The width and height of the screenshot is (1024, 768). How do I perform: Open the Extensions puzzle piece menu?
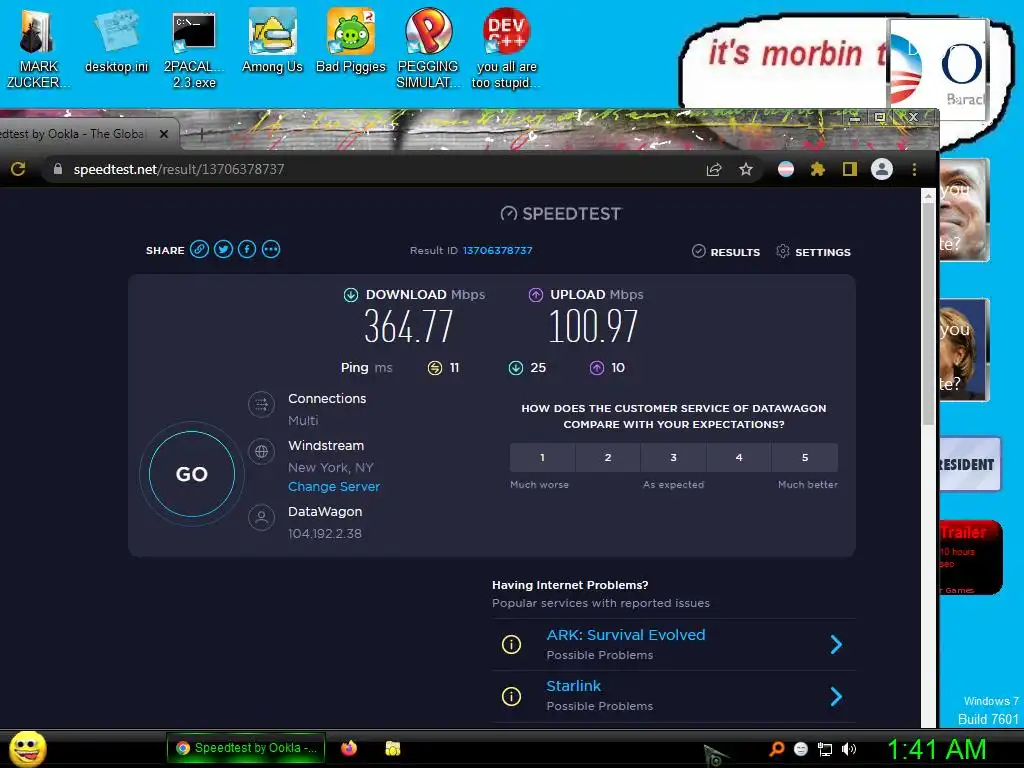pyautogui.click(x=818, y=170)
